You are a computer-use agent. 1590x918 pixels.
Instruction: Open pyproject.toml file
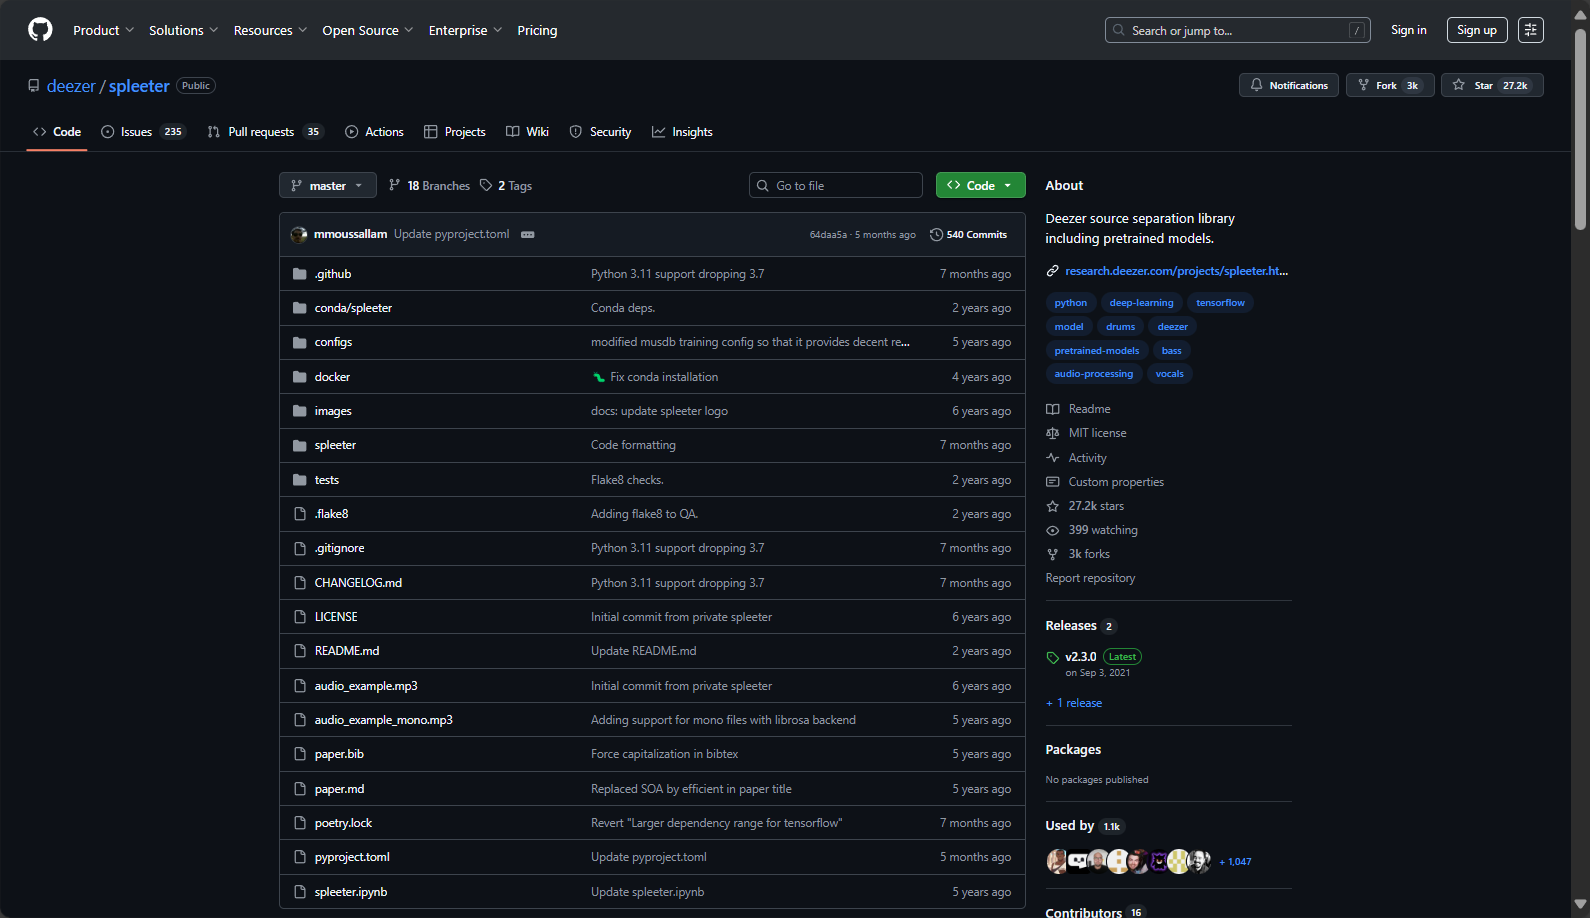click(x=352, y=857)
